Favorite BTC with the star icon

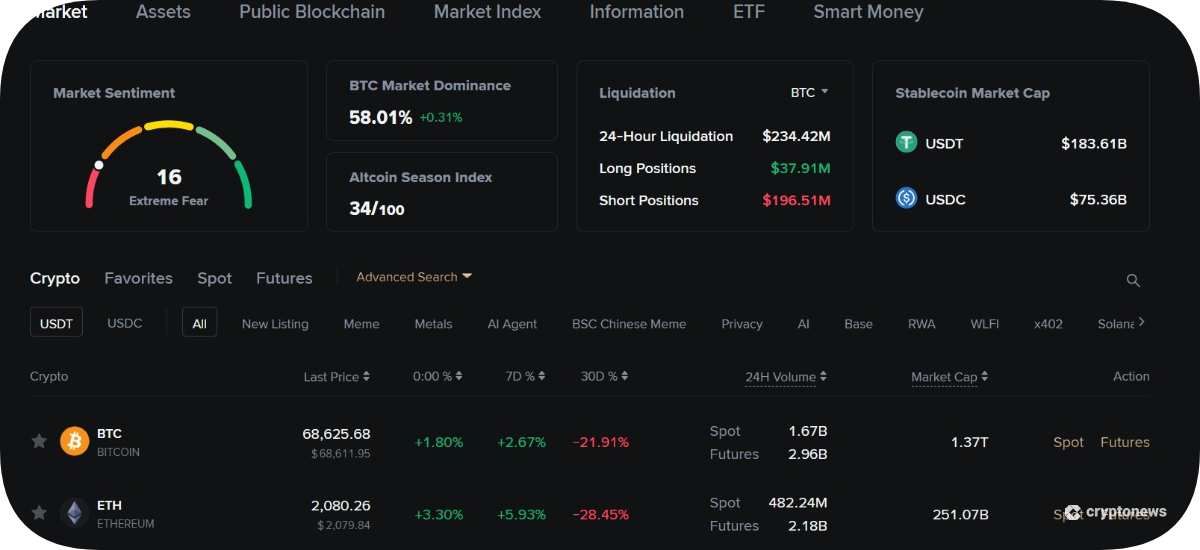click(39, 441)
